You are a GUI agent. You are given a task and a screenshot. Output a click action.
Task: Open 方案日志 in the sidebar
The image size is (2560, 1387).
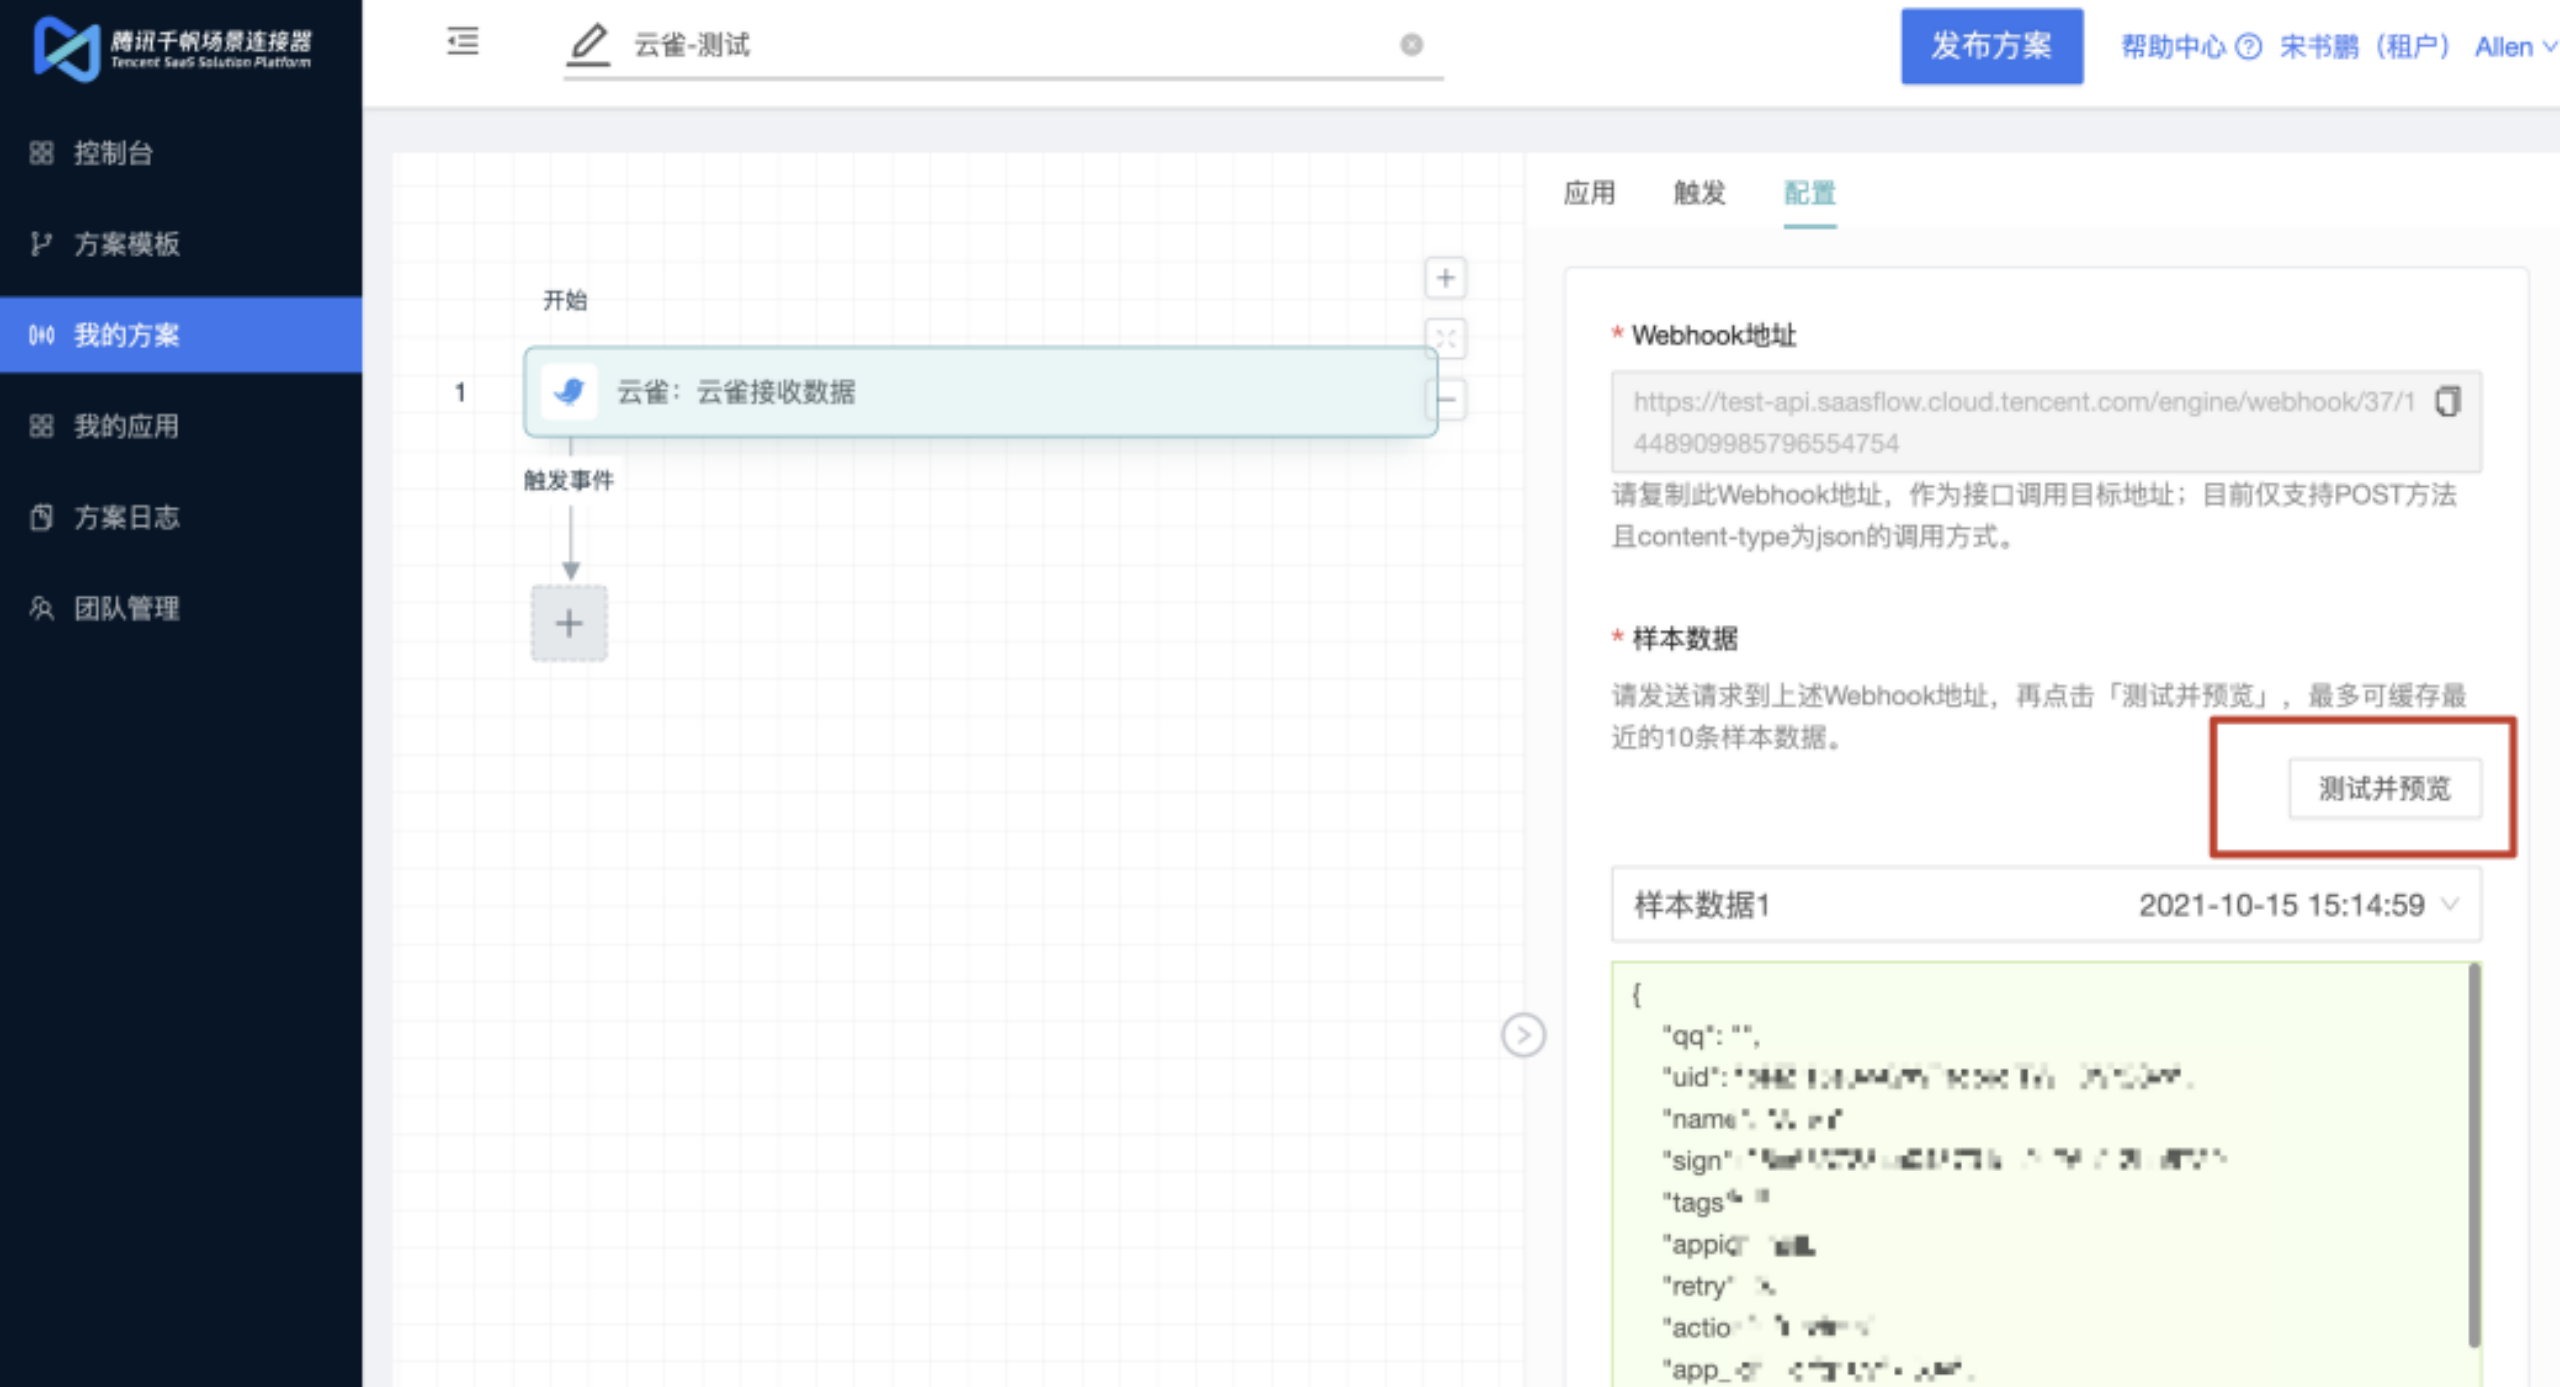(x=181, y=517)
